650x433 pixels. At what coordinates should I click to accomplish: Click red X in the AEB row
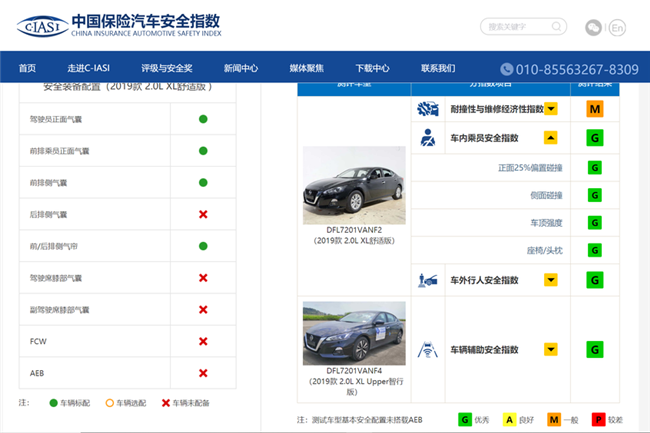coord(203,373)
